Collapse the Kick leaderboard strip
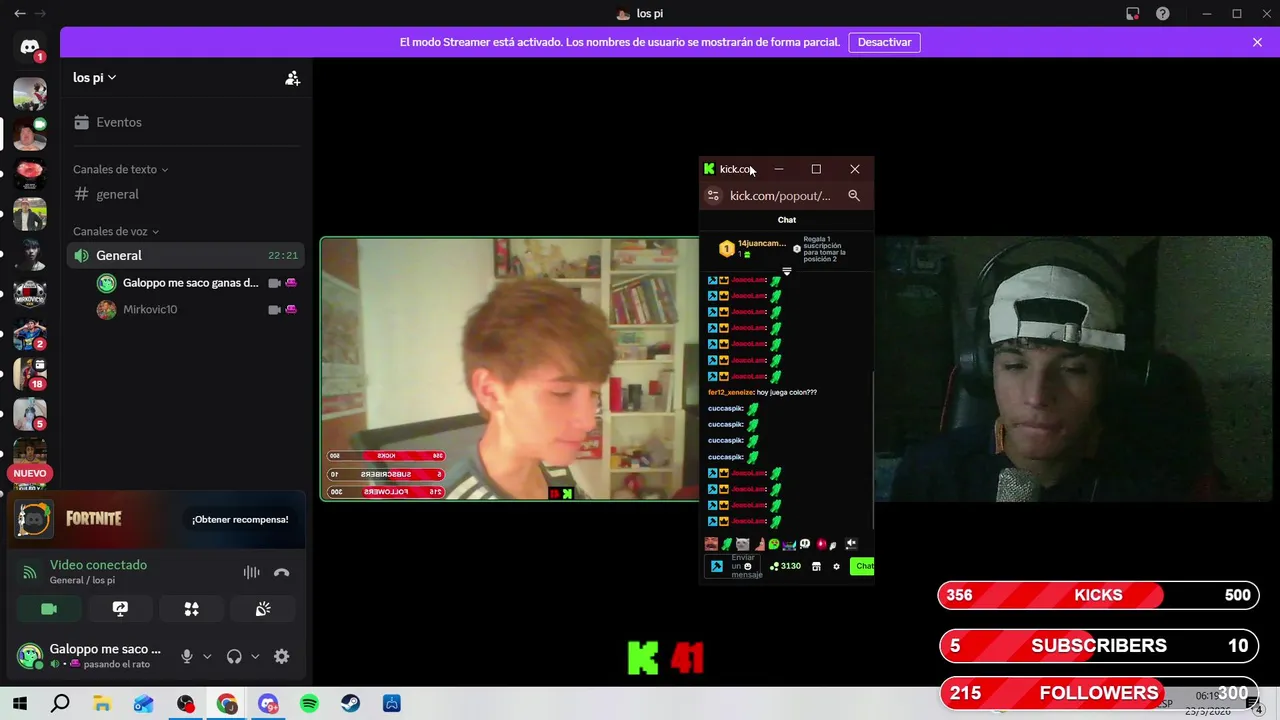Viewport: 1280px width, 720px height. pyautogui.click(x=787, y=272)
